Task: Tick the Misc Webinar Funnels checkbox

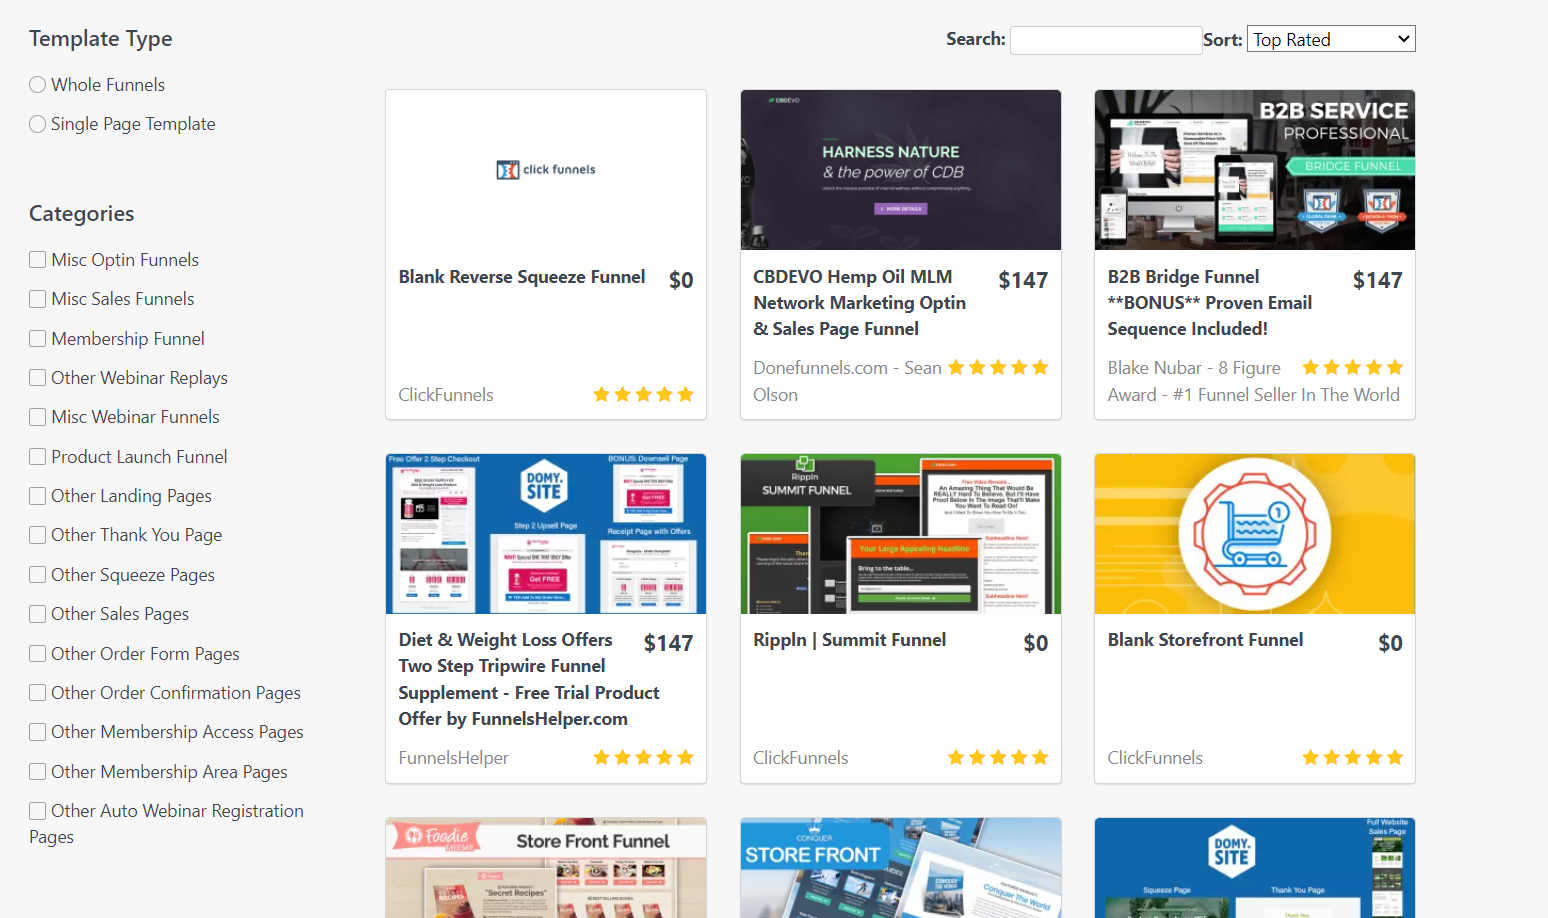Action: coord(38,417)
